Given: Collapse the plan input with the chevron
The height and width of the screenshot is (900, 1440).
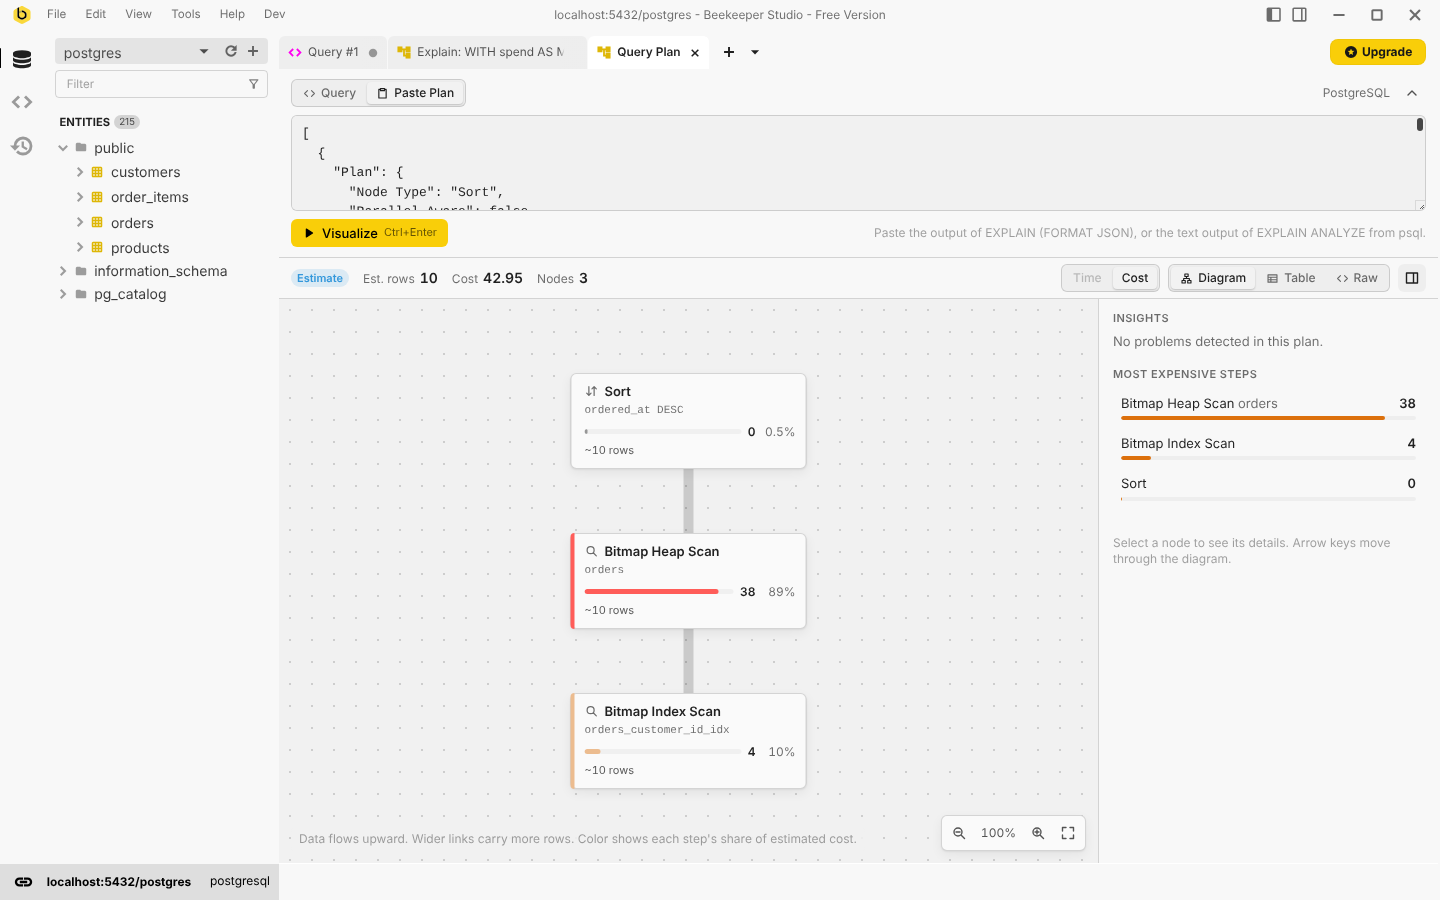Looking at the screenshot, I should click(1412, 93).
